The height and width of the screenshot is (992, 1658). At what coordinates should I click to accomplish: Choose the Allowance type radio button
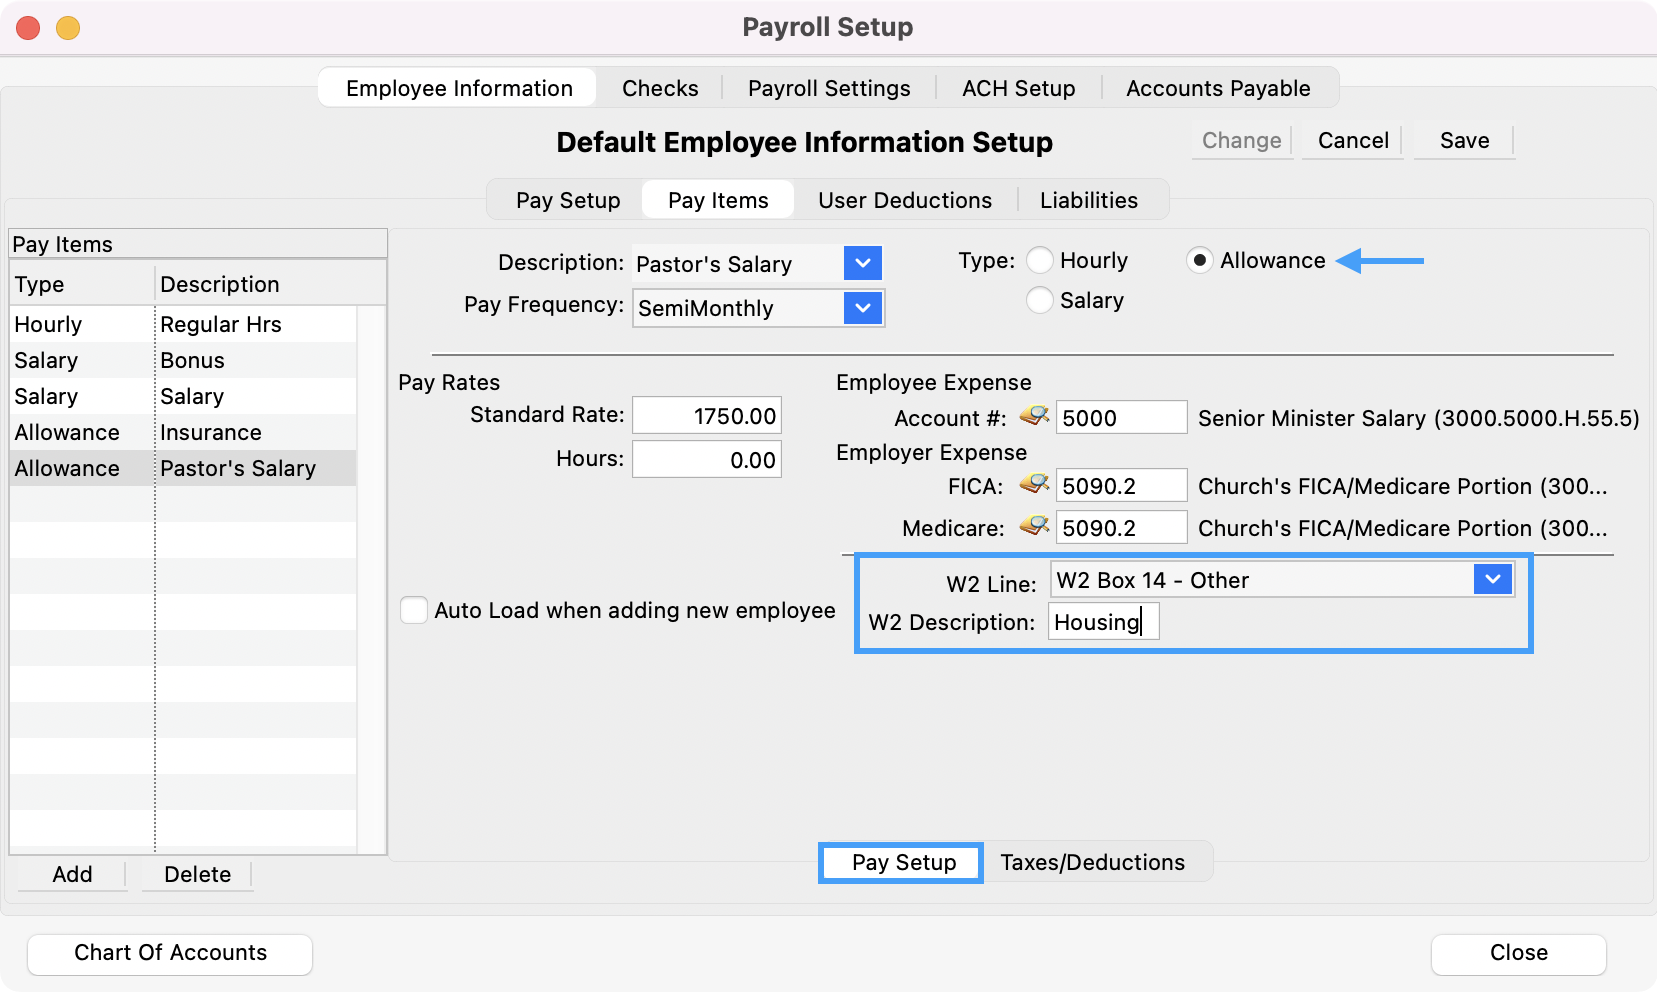(x=1199, y=261)
